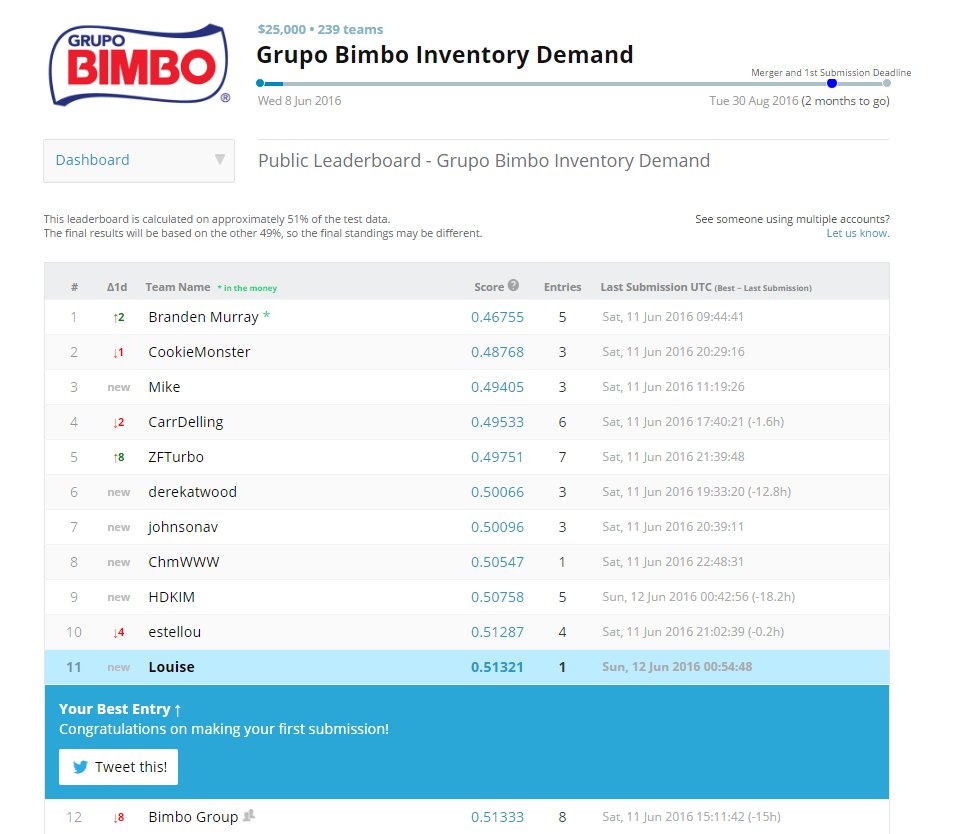The height and width of the screenshot is (834, 953).
Task: Click the Δ1d column header
Action: coord(117,287)
